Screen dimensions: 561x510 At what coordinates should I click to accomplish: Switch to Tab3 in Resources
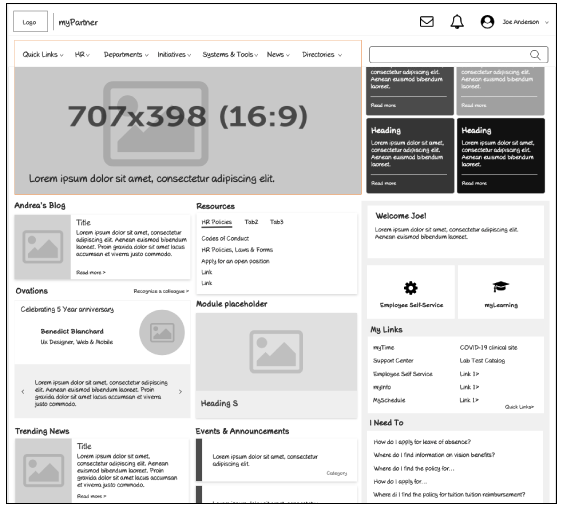pos(276,222)
